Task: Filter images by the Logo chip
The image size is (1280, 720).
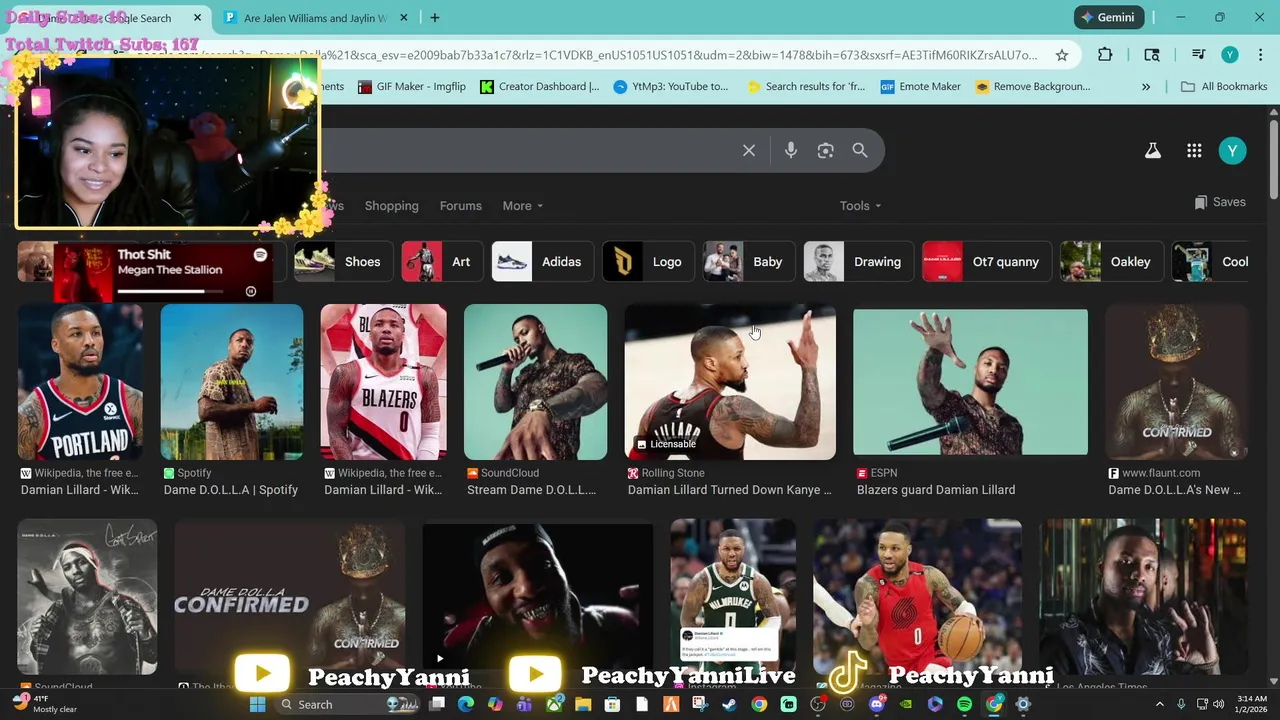Action: [647, 262]
